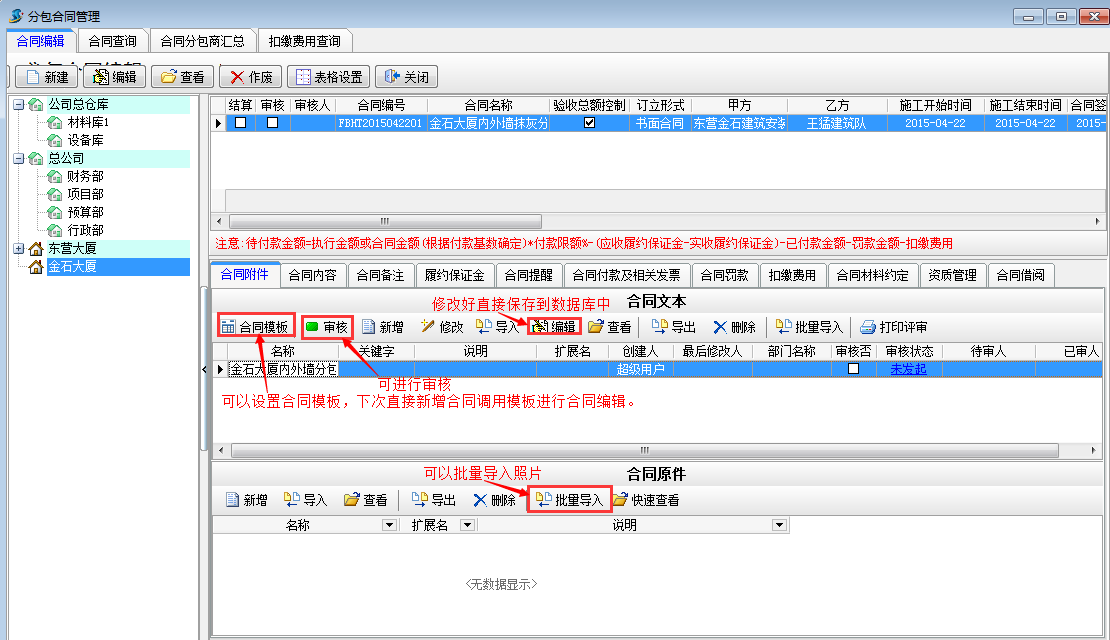Toggle the 审核否 checkbox in attachment row
1110x640 pixels.
coord(853,369)
